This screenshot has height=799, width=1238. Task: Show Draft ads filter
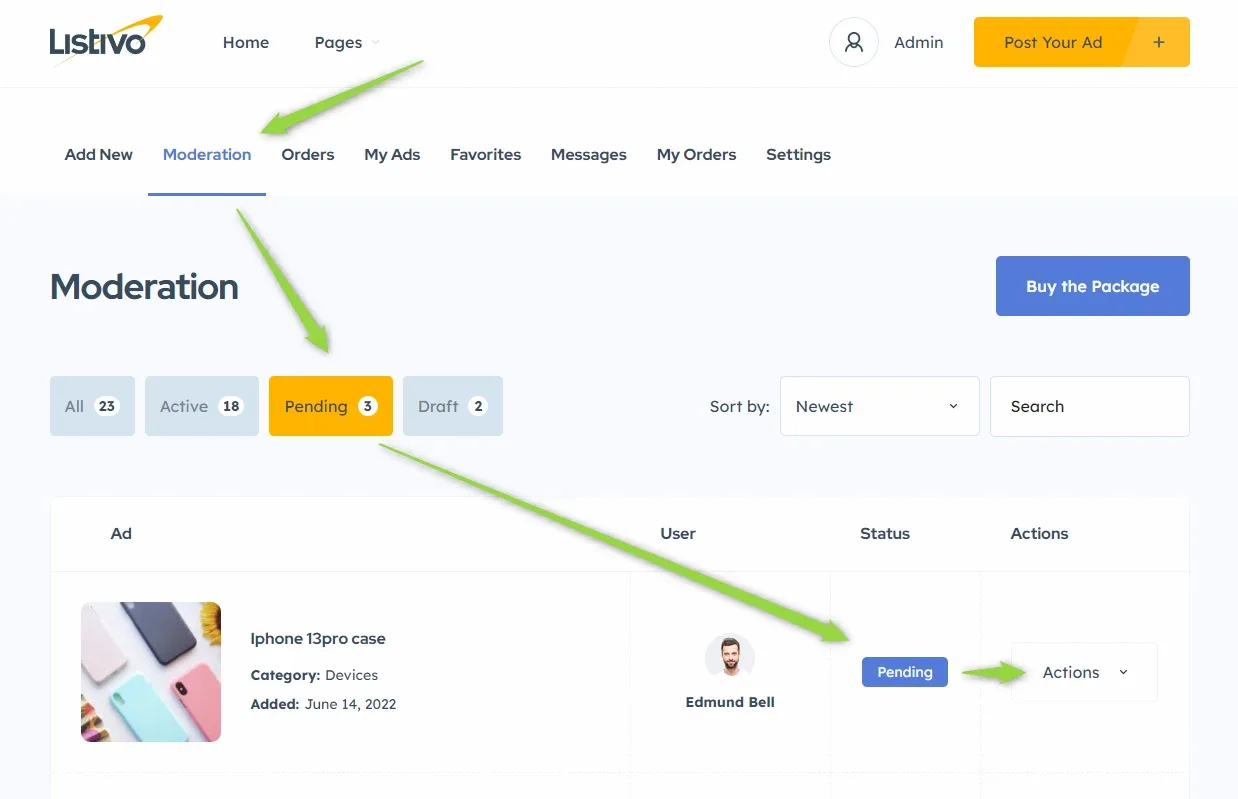[x=453, y=406]
